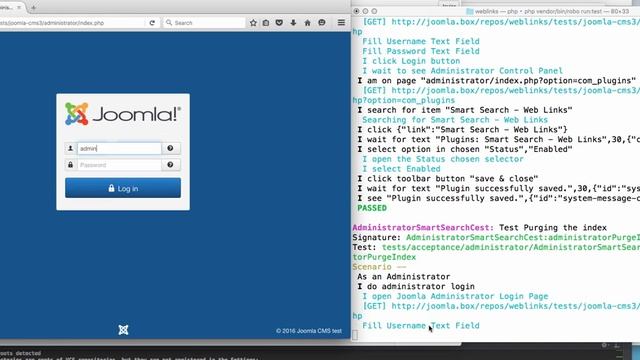The width and height of the screenshot is (640, 360).
Task: Click the help icon beside username field
Action: click(x=171, y=149)
